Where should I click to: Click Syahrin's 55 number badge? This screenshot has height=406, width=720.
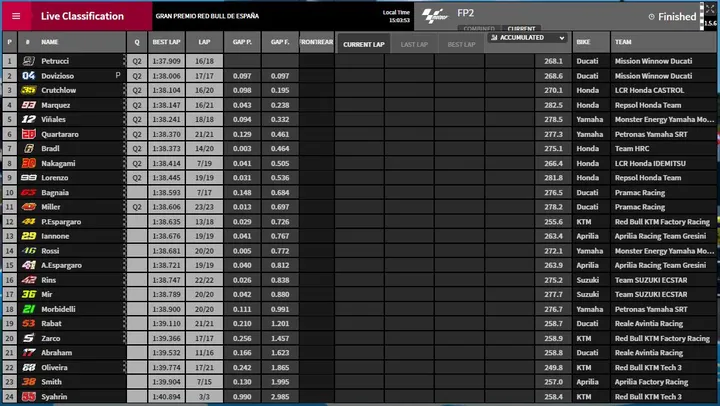28,396
